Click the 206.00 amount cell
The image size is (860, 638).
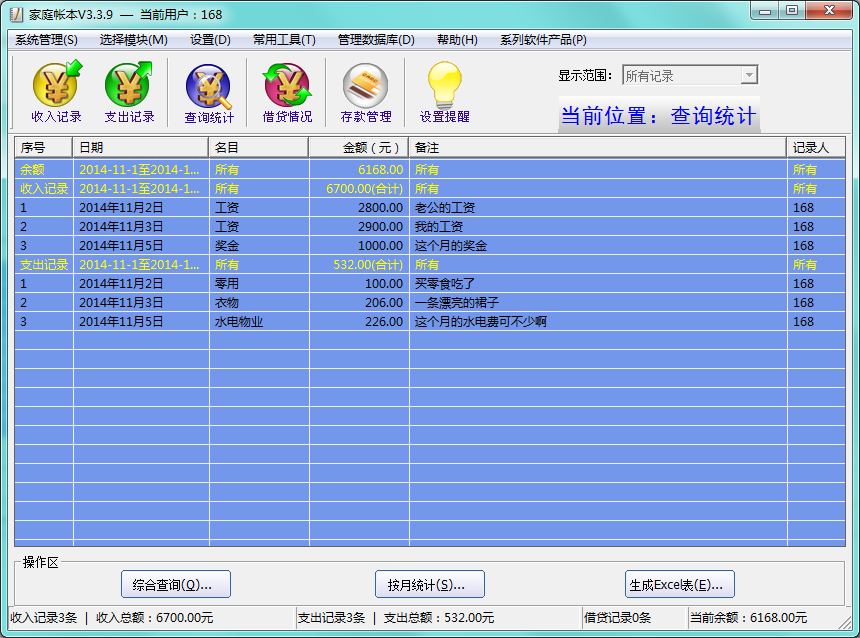click(x=359, y=302)
